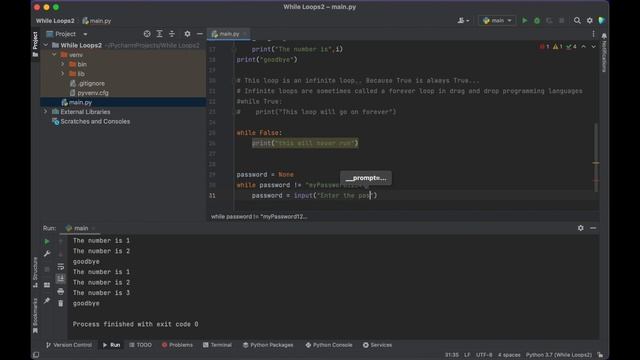Rerun main with the Run panel play icon
The width and height of the screenshot is (640, 360).
[47, 241]
